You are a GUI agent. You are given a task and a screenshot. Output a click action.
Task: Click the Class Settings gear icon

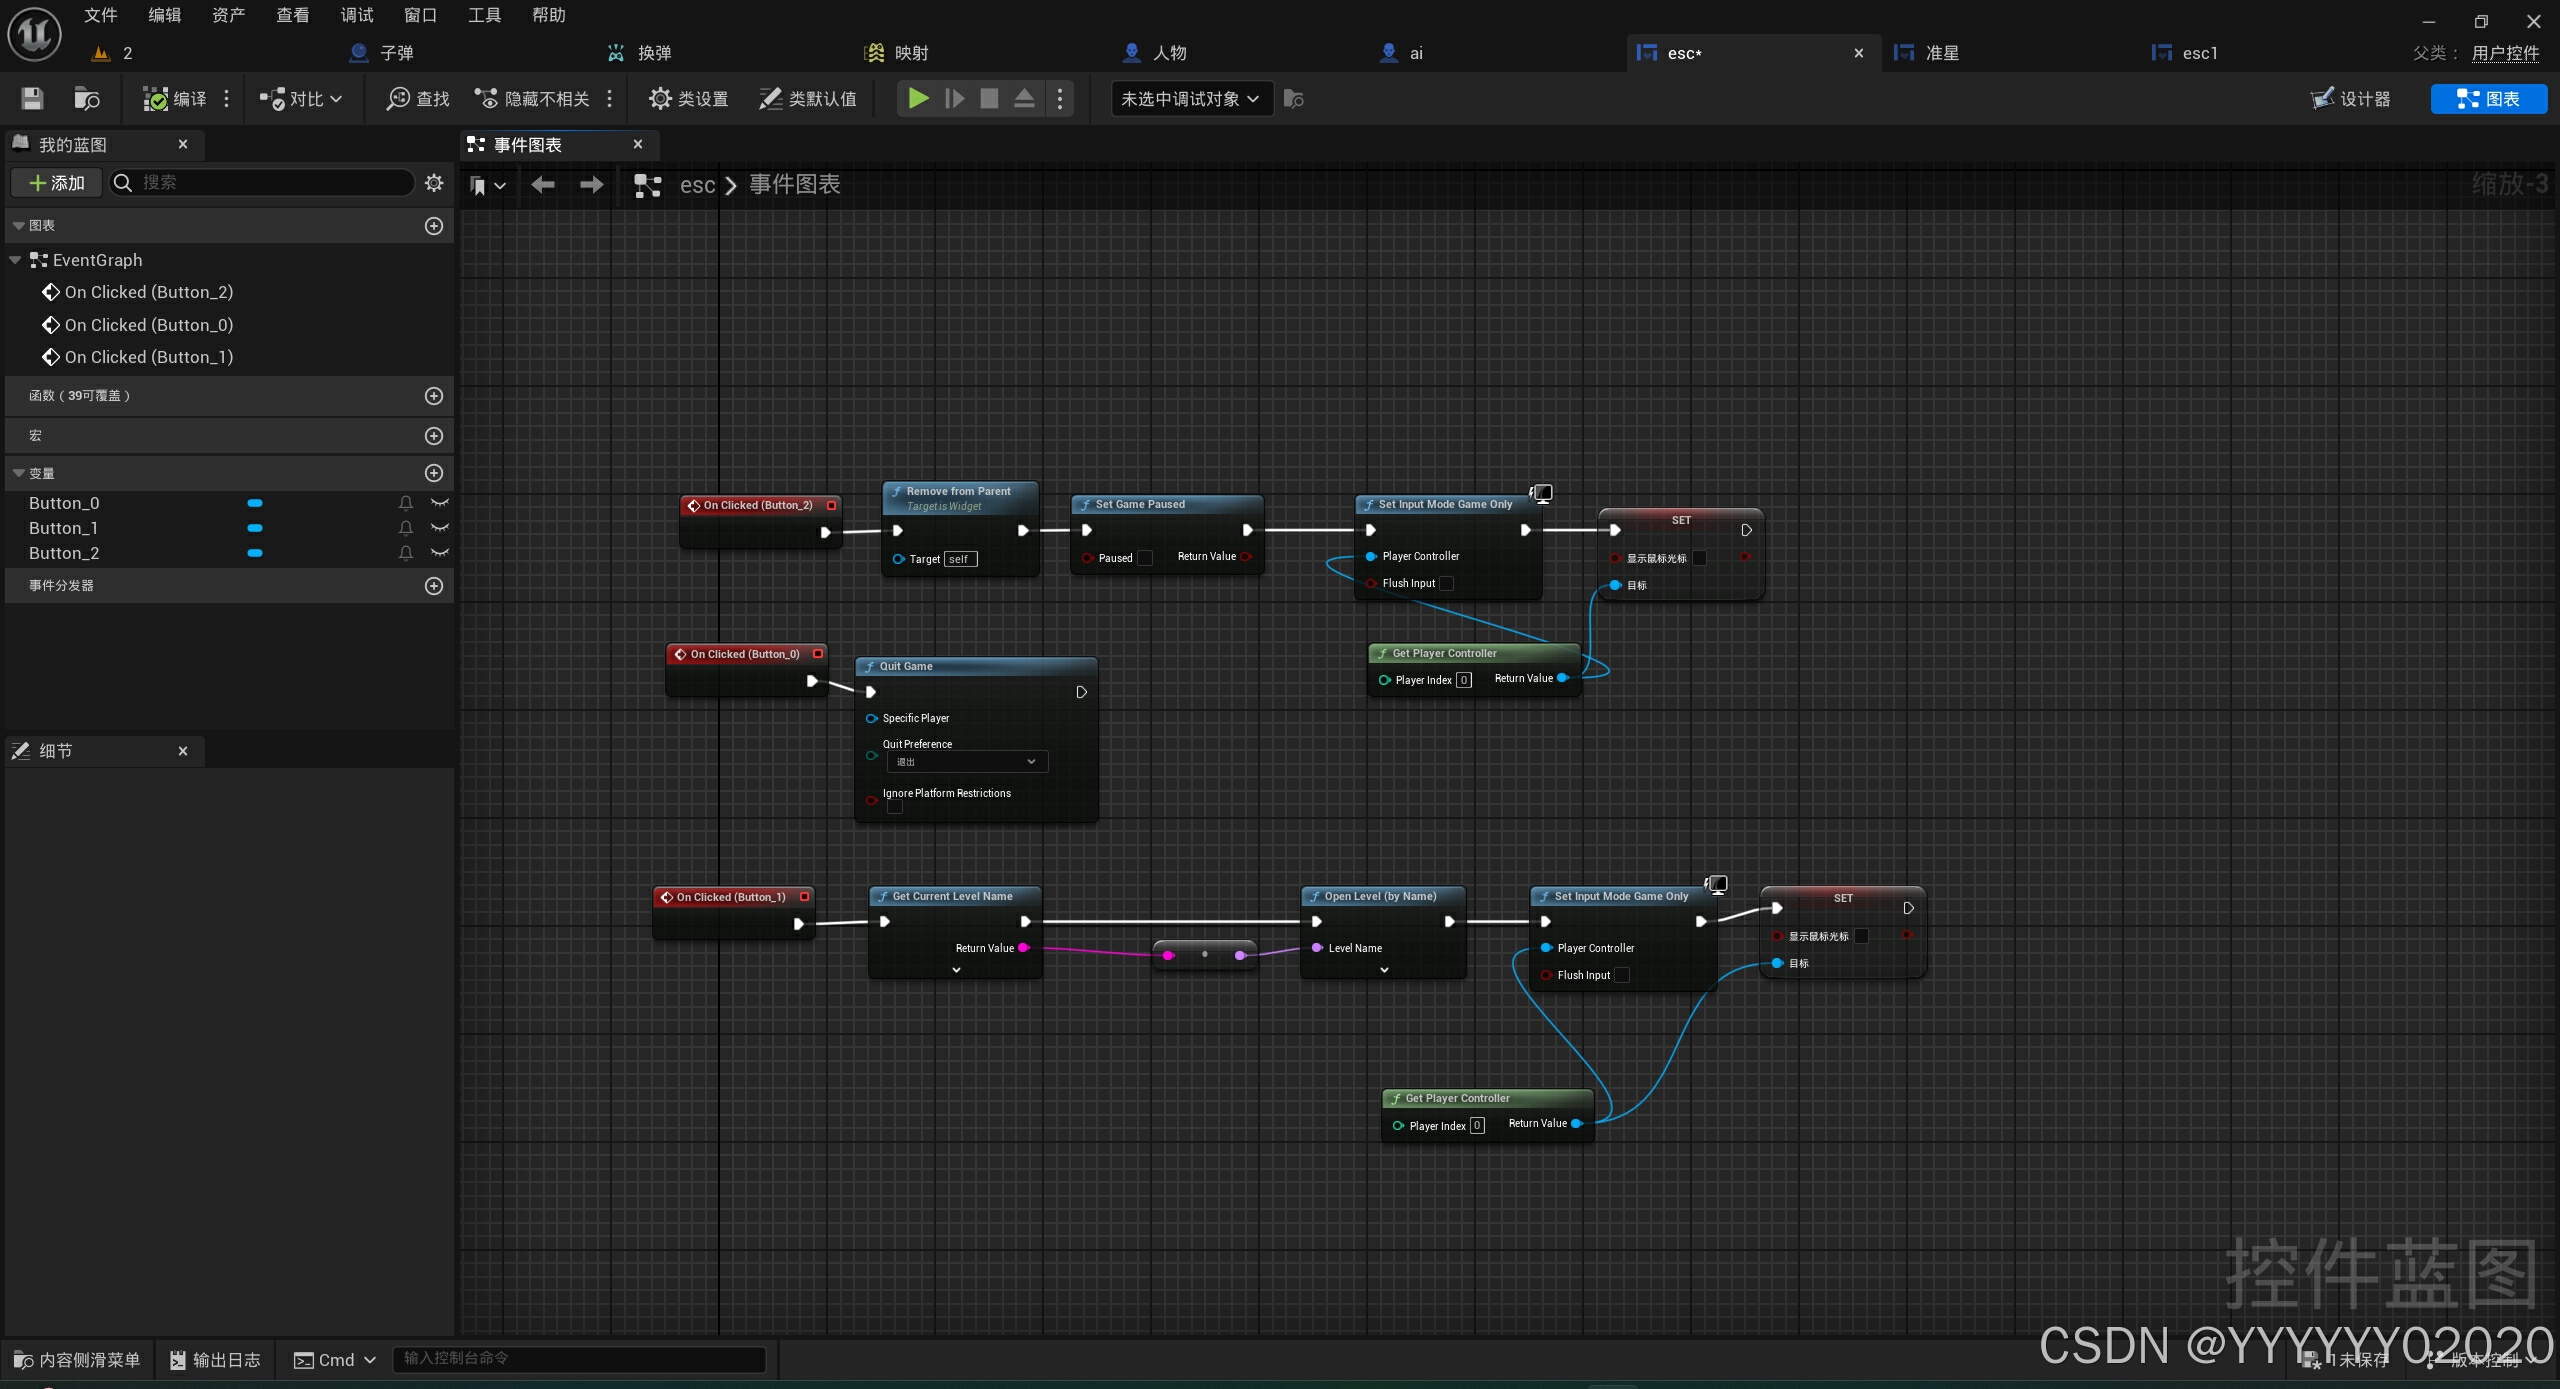[x=659, y=98]
